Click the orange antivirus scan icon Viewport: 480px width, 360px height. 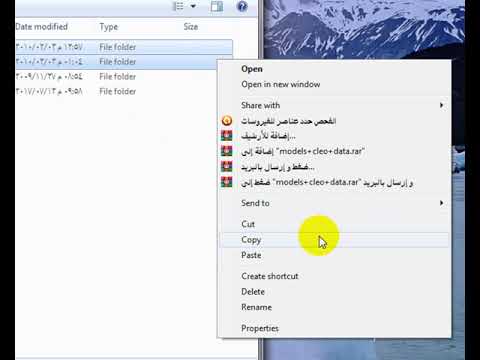coord(227,121)
